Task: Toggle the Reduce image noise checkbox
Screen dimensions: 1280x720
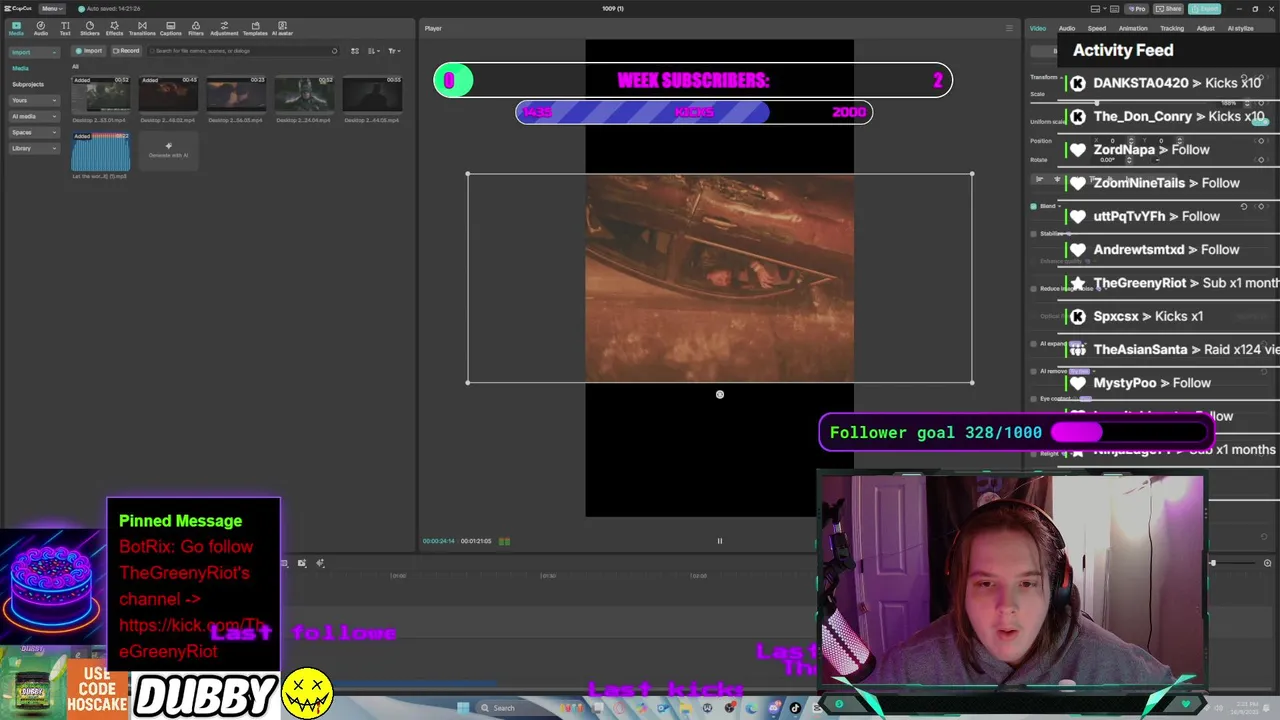Action: [1033, 289]
